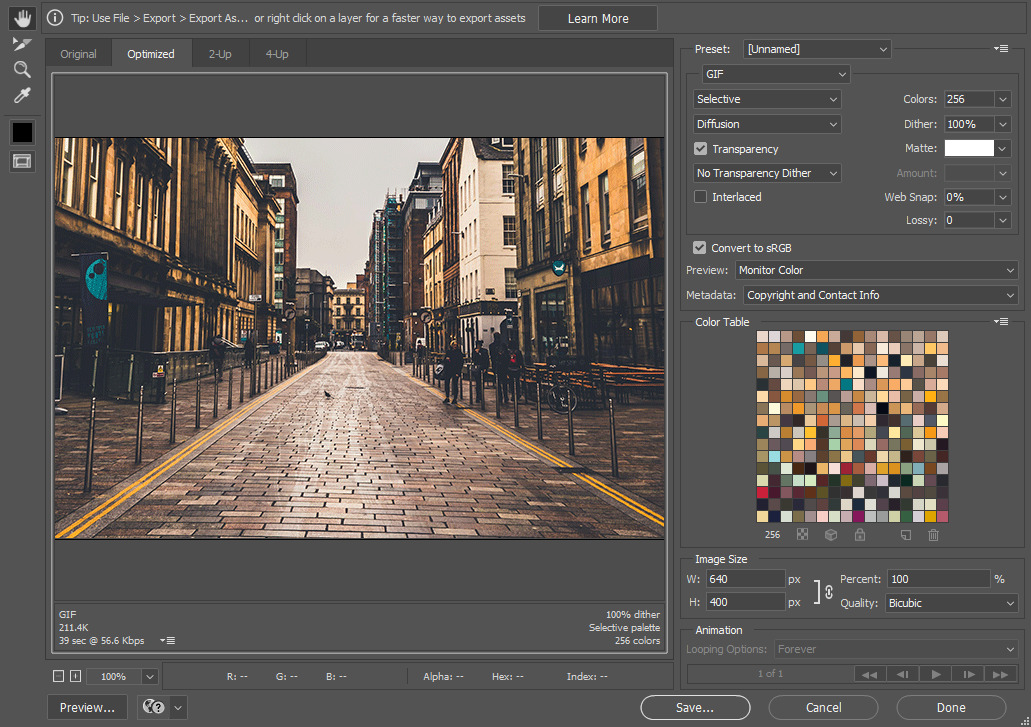The image size is (1031, 727).
Task: Switch to the 4-Up tab
Action: 277,54
